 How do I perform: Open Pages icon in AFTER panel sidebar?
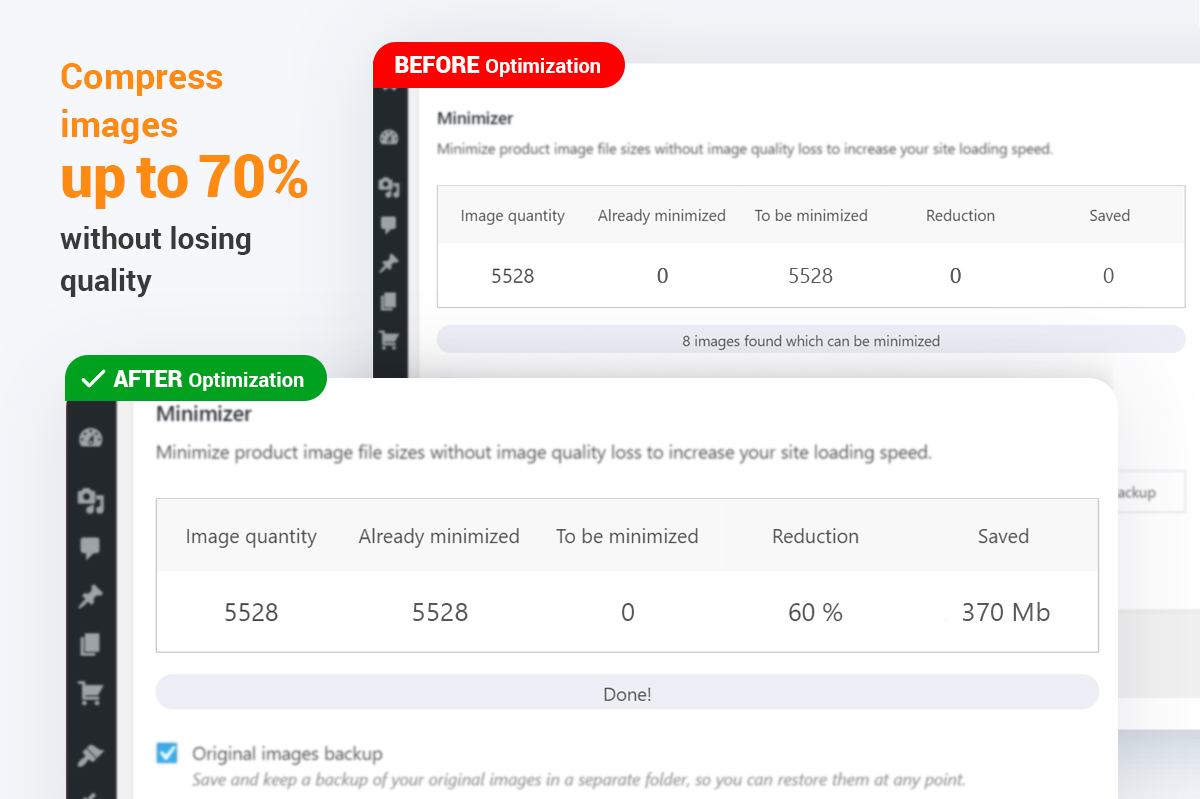click(91, 645)
